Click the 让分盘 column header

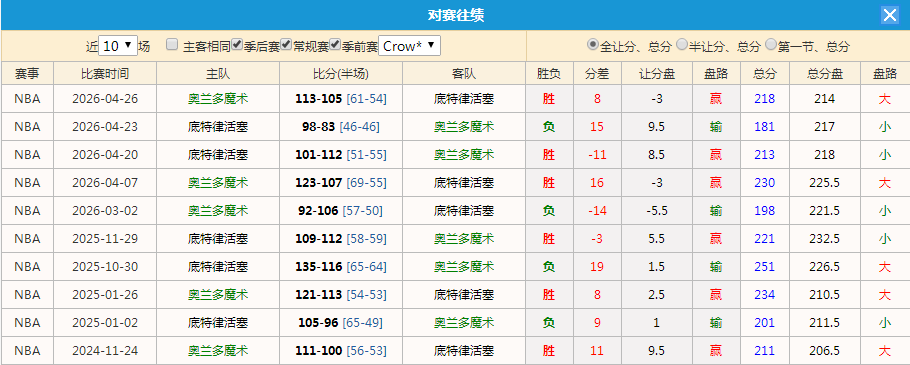pos(656,74)
